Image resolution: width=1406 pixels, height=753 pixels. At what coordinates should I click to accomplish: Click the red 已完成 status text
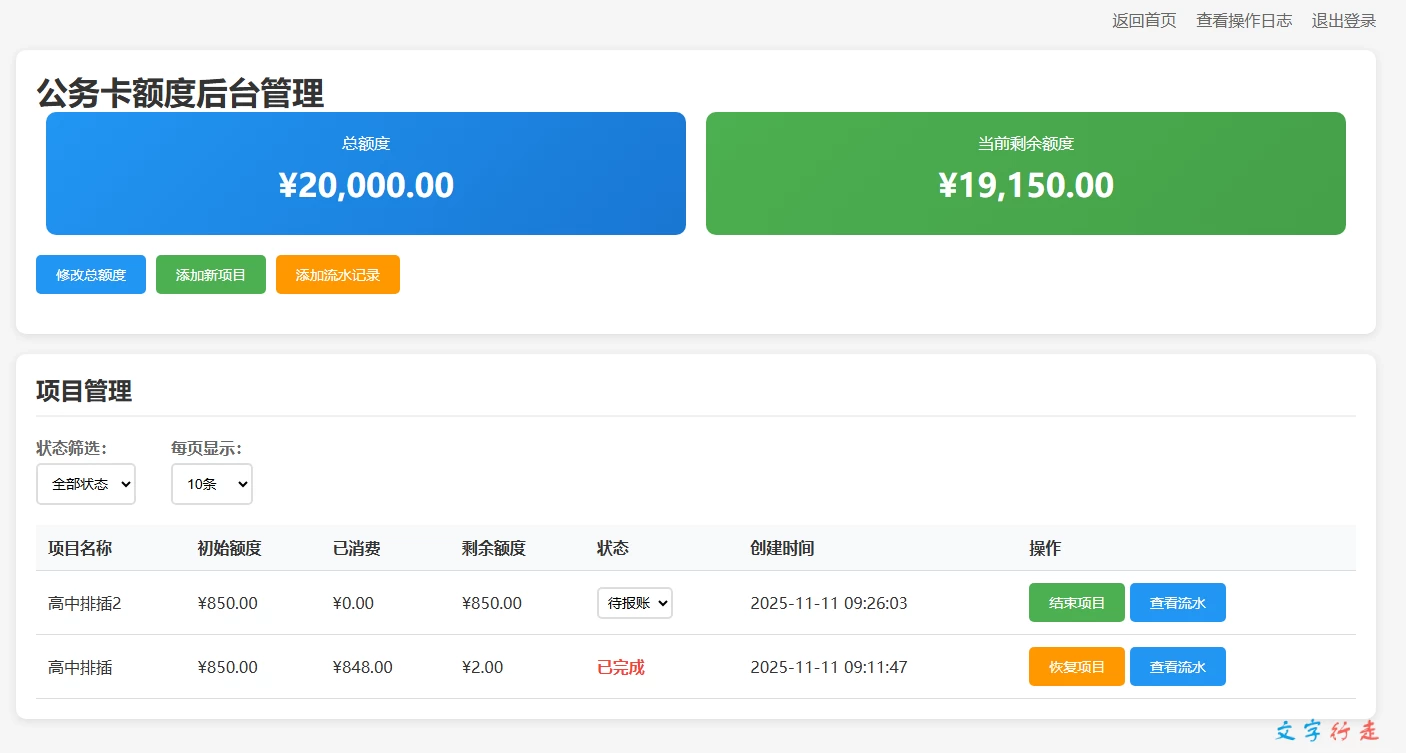(x=621, y=667)
